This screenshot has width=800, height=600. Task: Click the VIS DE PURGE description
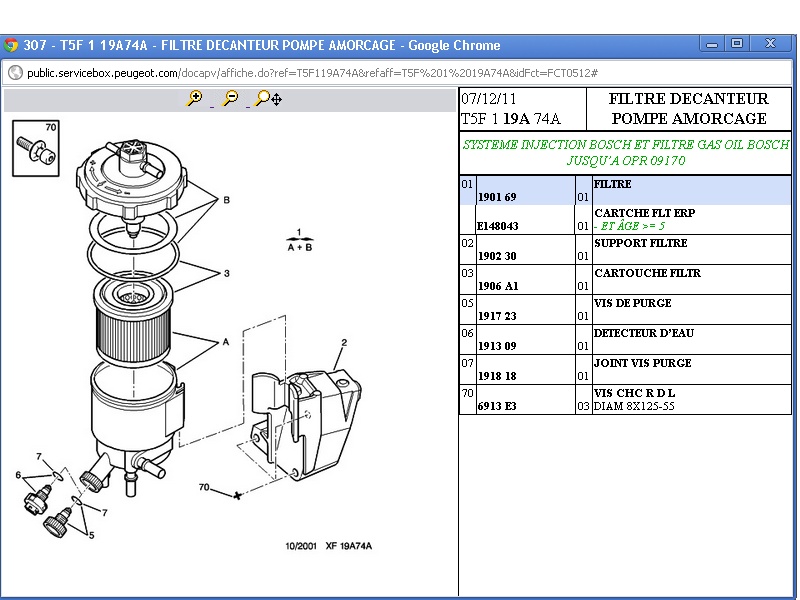point(633,303)
